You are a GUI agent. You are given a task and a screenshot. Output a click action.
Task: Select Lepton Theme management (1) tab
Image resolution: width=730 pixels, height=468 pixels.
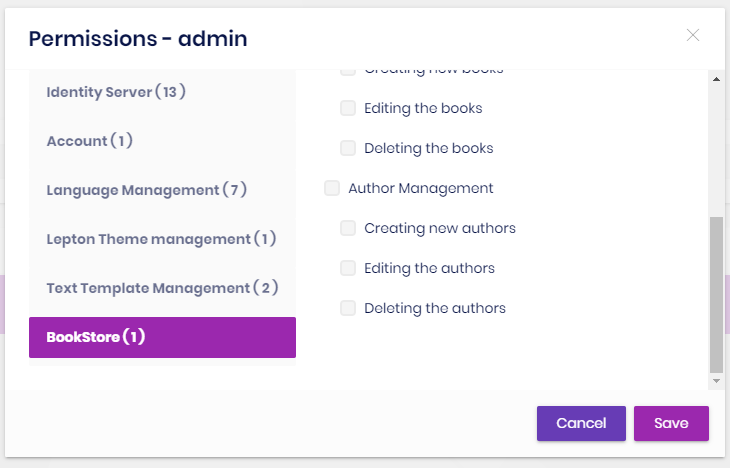[162, 239]
